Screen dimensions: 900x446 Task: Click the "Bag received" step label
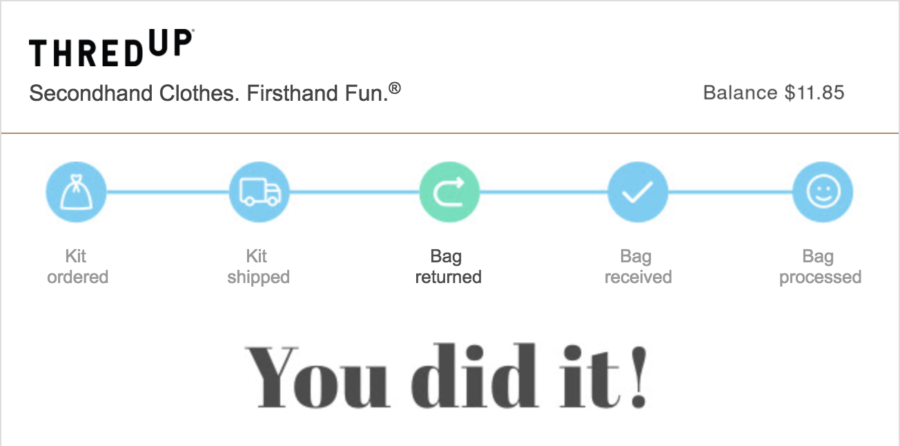pyautogui.click(x=638, y=267)
